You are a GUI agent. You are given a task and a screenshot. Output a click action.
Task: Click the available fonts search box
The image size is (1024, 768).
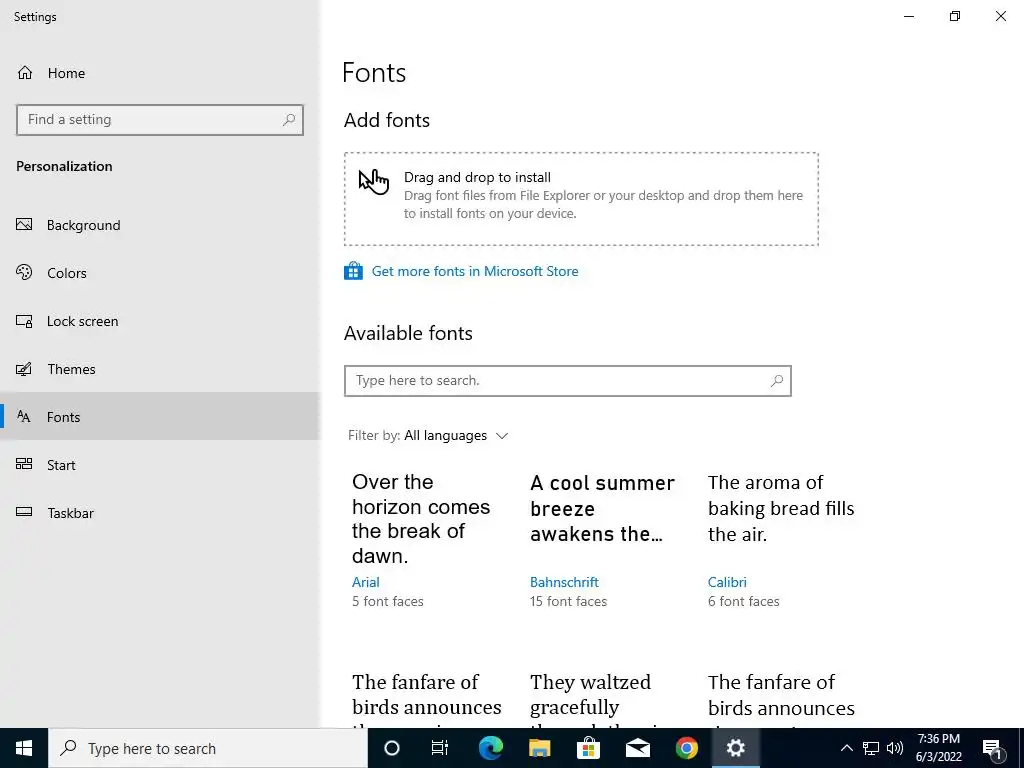[x=560, y=381]
